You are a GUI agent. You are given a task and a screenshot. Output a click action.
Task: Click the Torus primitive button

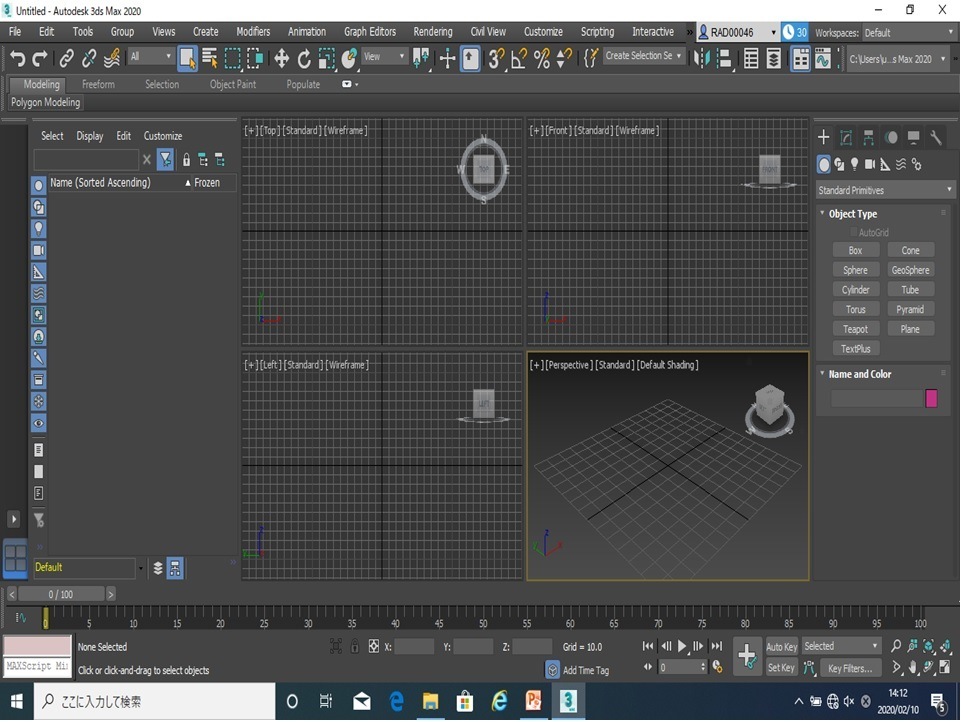pyautogui.click(x=856, y=309)
